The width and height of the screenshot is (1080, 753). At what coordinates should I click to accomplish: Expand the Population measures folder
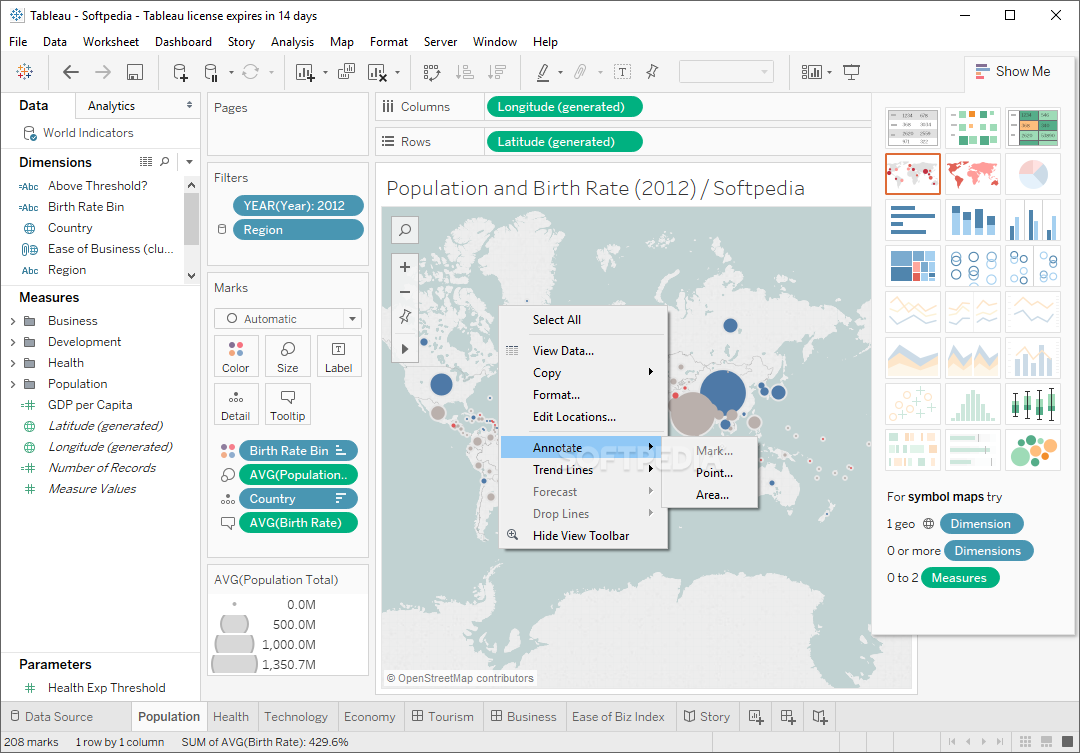click(12, 384)
